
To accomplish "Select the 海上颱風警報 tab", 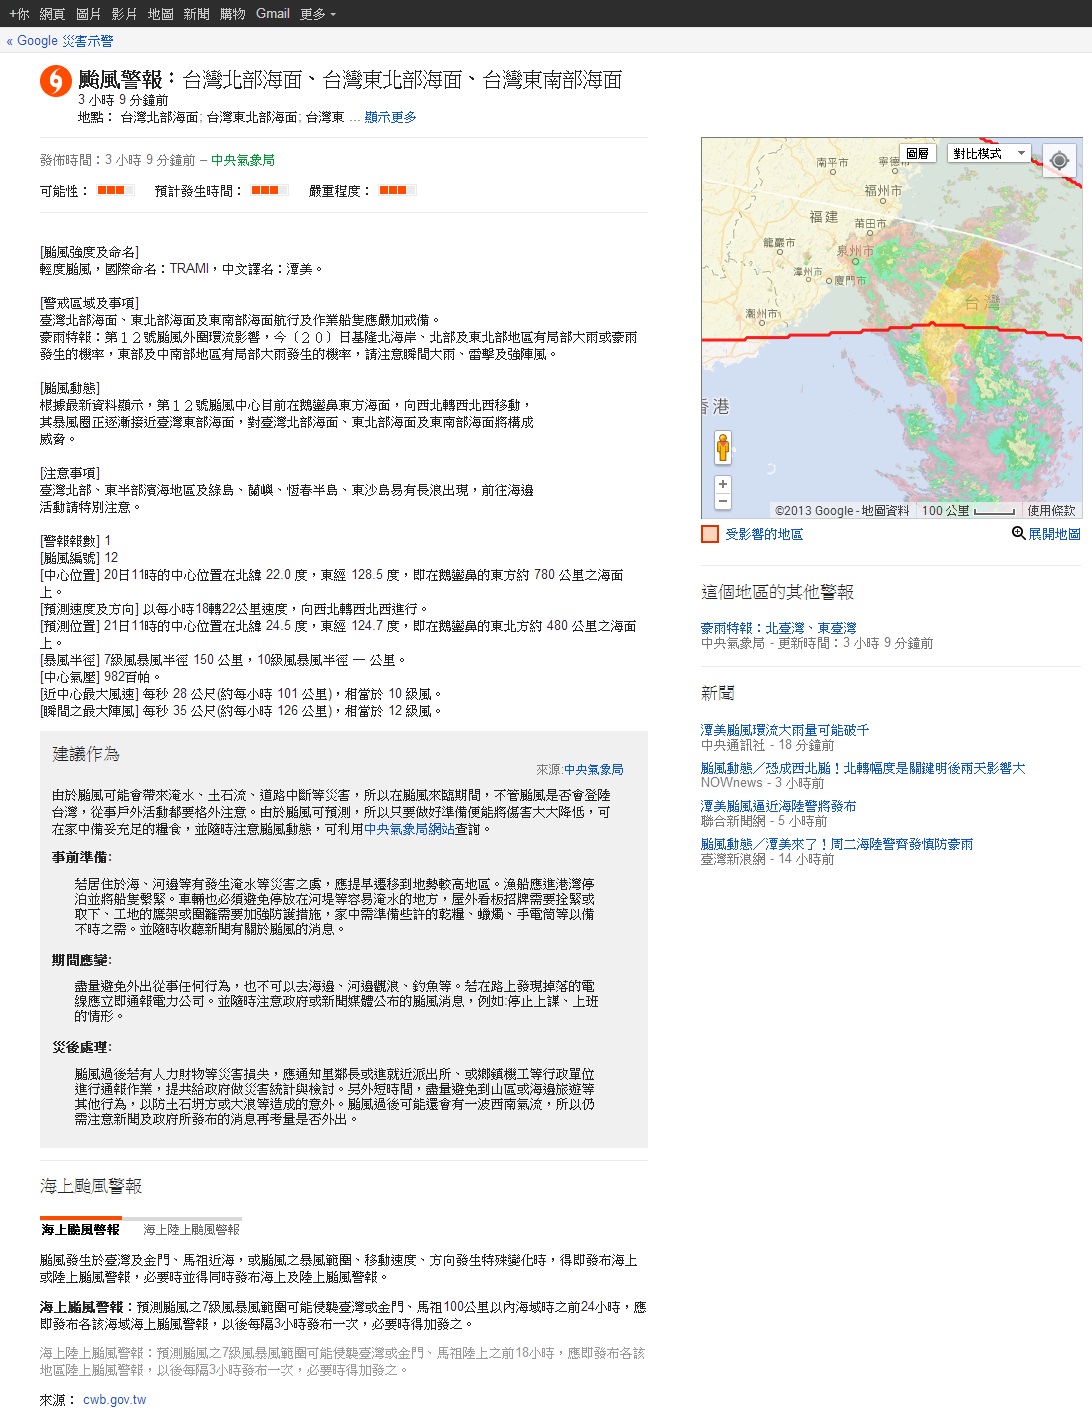I will coord(80,1229).
